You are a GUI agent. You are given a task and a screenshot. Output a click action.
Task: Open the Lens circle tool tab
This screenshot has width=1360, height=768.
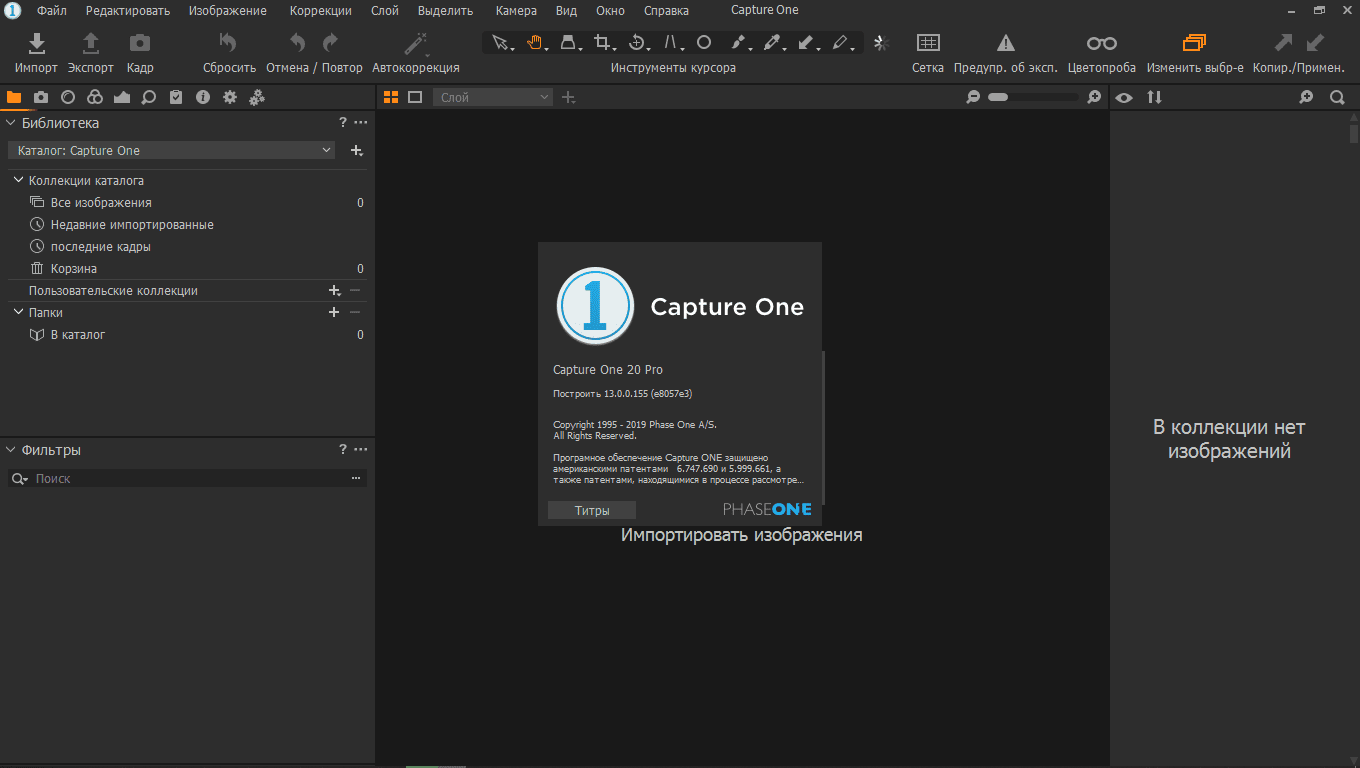pos(68,97)
